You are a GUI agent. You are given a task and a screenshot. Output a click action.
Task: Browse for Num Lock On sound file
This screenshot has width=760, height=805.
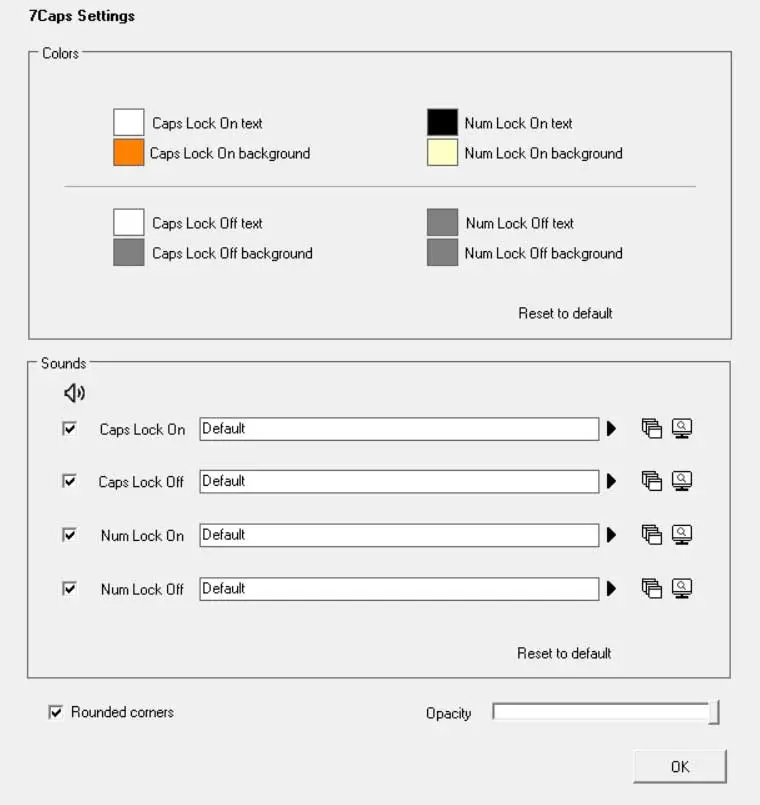point(682,535)
